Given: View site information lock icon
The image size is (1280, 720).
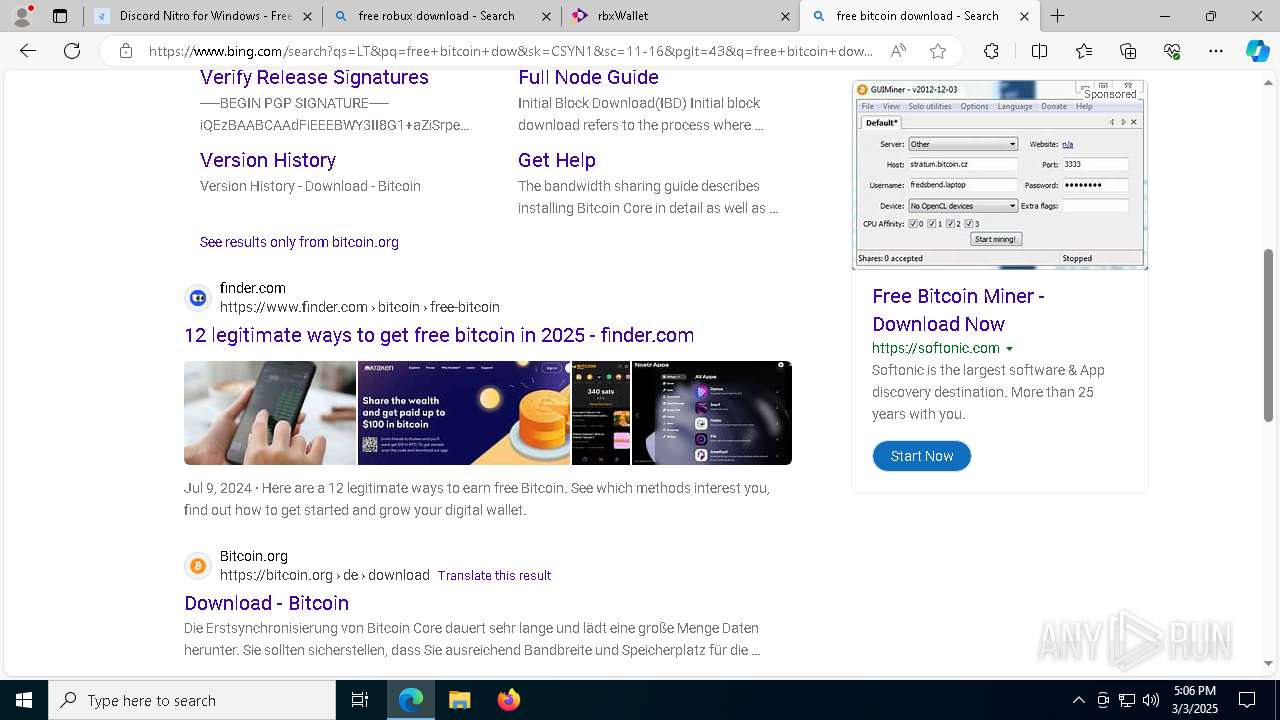Looking at the screenshot, I should pos(125,51).
